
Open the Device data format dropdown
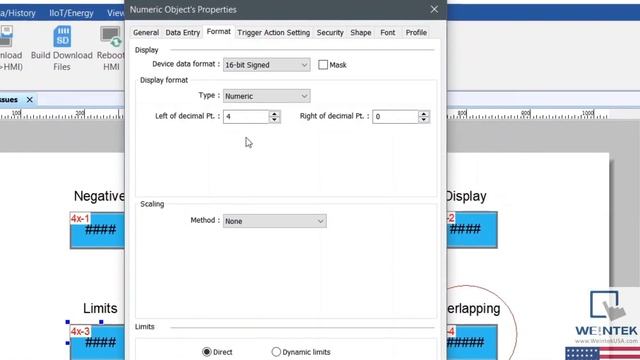266,65
